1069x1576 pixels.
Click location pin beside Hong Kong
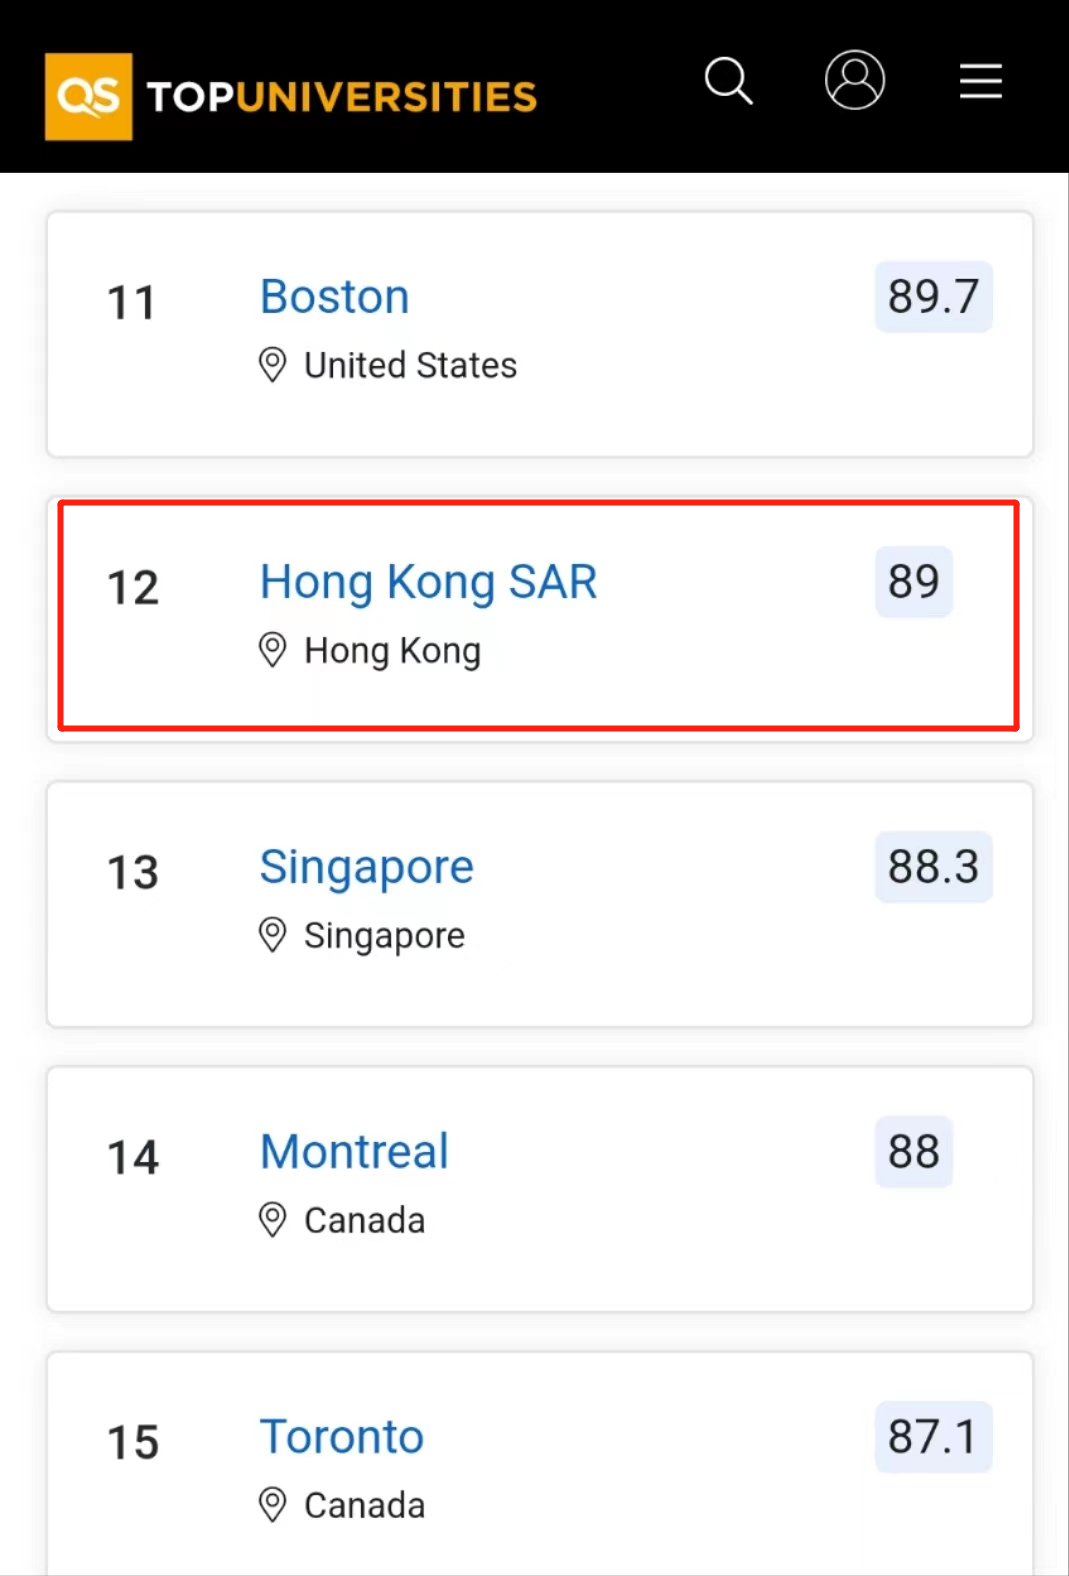[273, 650]
